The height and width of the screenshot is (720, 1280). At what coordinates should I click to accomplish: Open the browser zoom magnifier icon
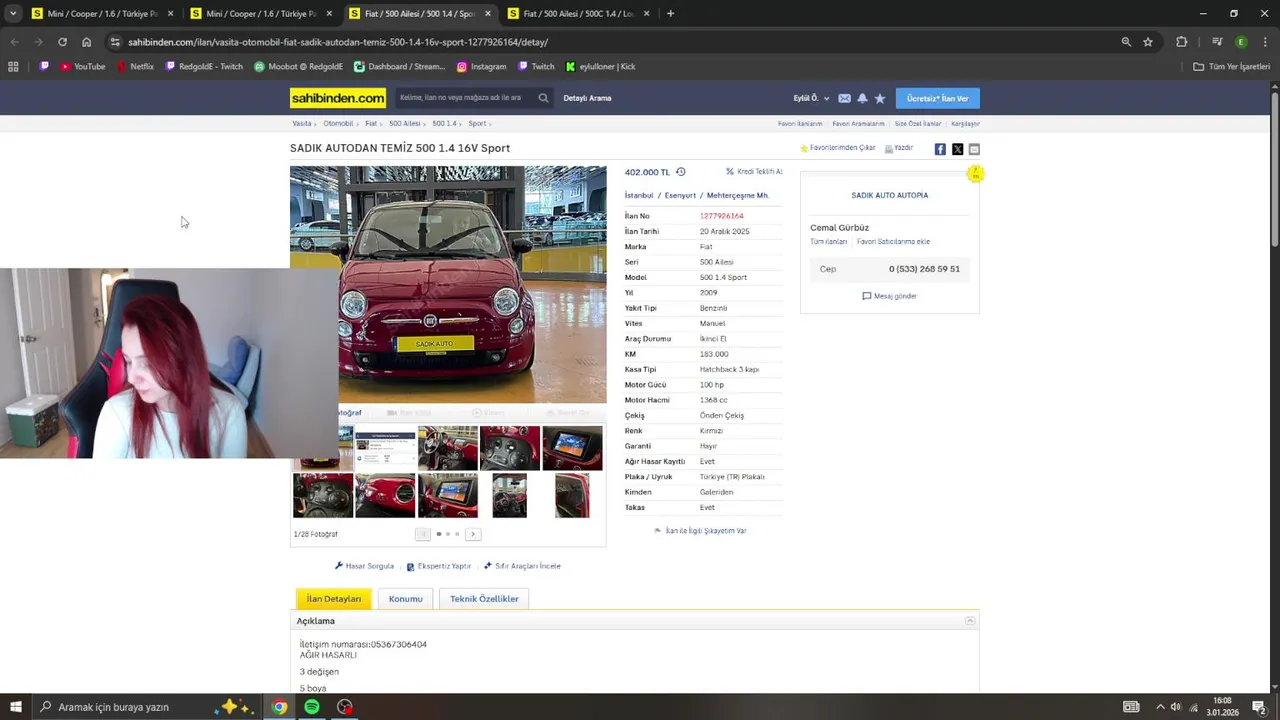(x=1126, y=42)
